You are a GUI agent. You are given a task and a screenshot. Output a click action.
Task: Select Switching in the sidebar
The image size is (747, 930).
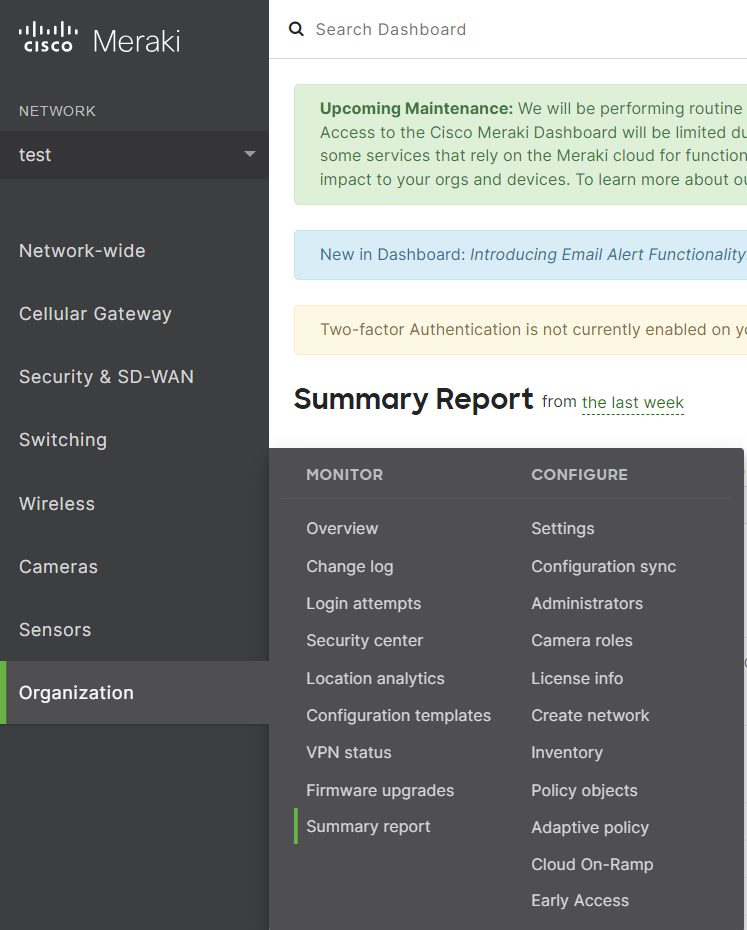(63, 439)
